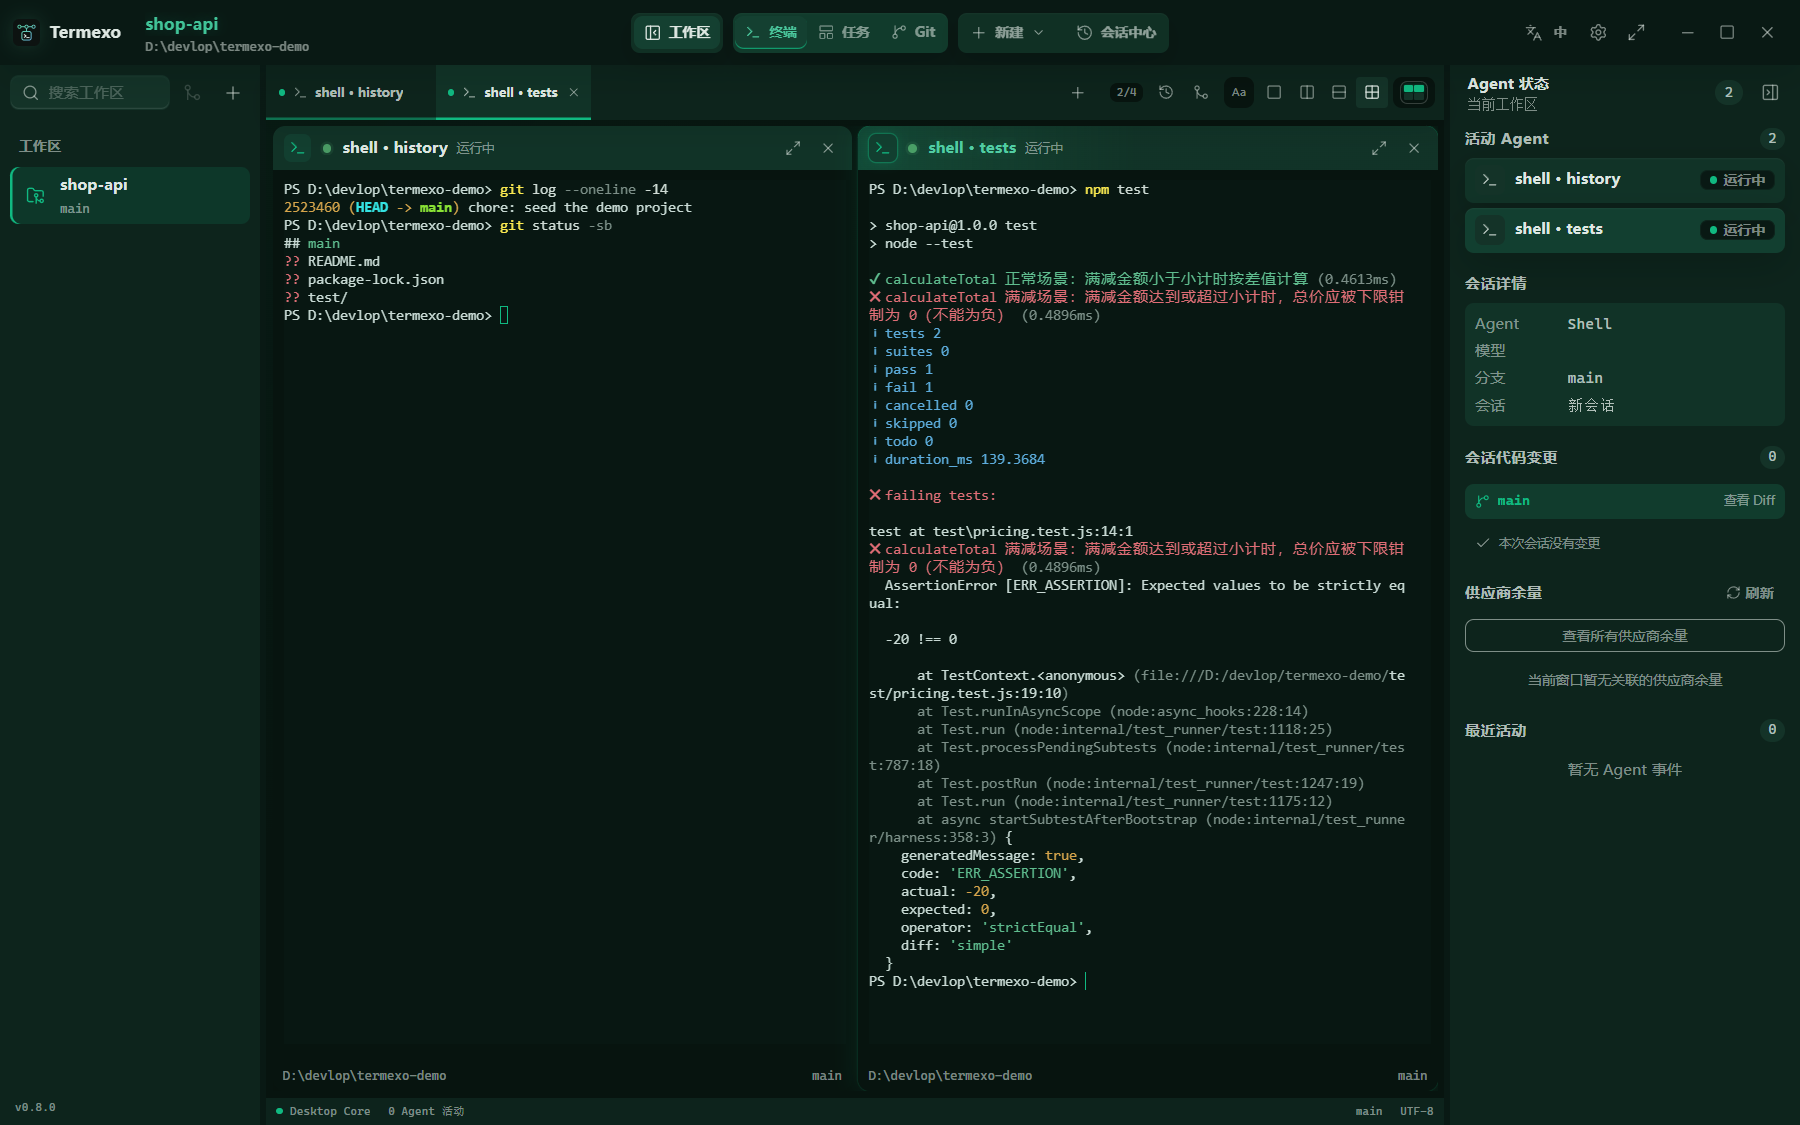Click Desktop Core status in status bar
The height and width of the screenshot is (1125, 1800).
[323, 1111]
